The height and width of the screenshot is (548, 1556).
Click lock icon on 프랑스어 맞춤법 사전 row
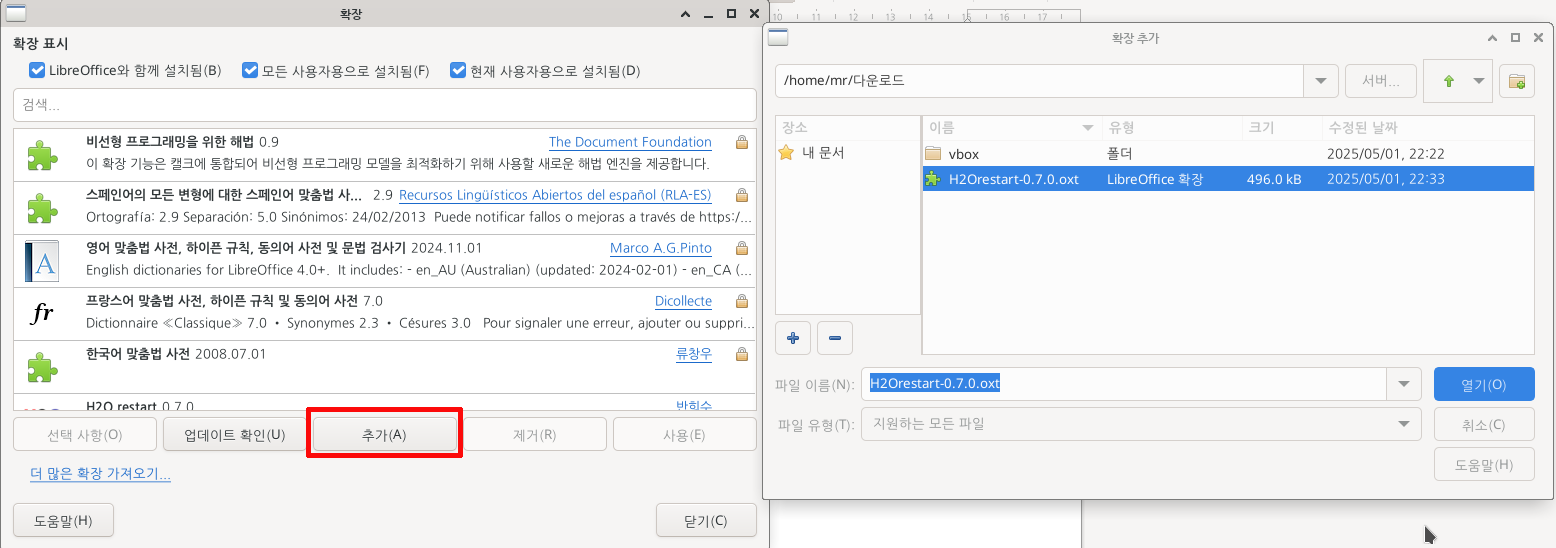point(742,300)
